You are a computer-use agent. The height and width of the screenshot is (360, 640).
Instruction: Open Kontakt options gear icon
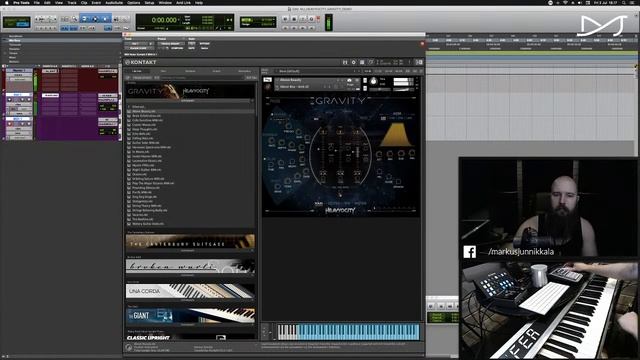353,62
